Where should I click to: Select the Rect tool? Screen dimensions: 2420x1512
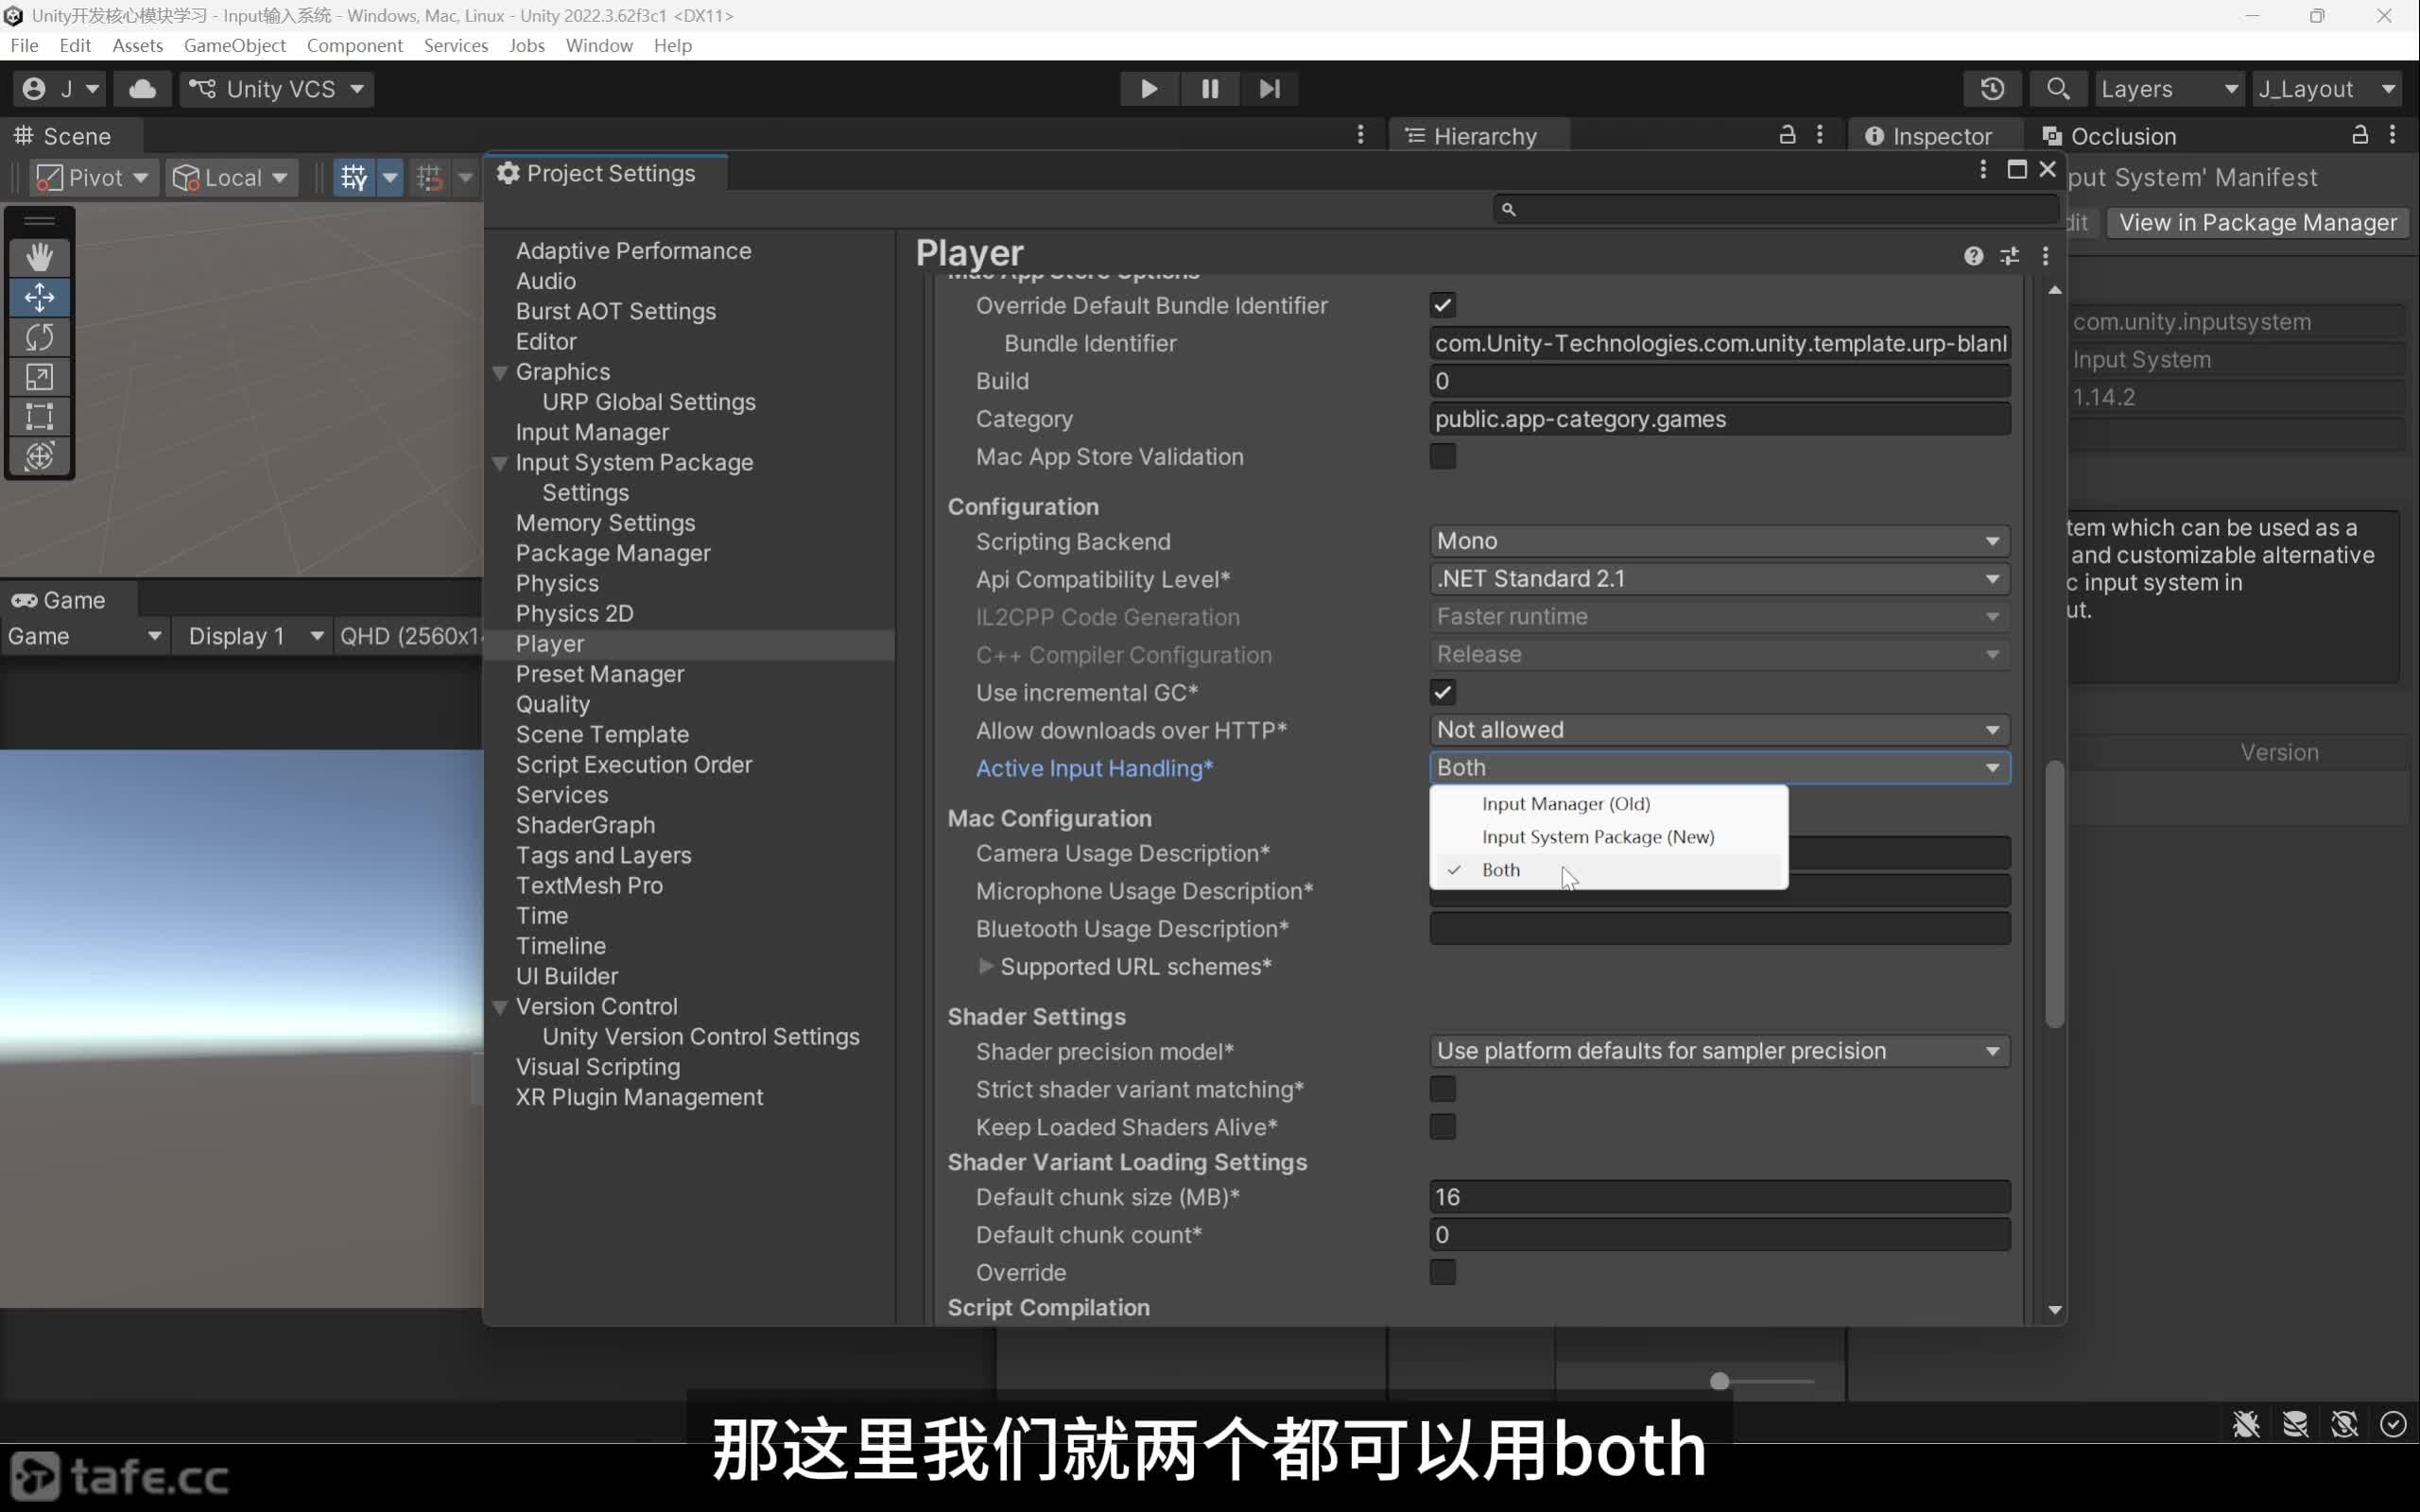click(40, 416)
